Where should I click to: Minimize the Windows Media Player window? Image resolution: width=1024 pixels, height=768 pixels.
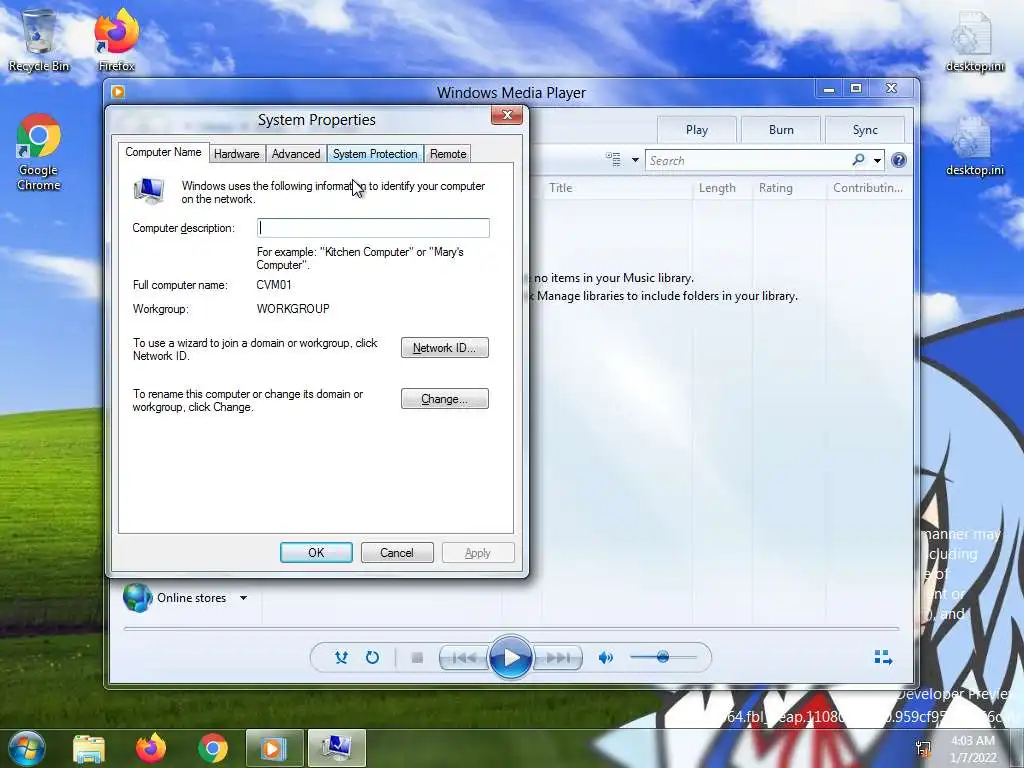(829, 89)
